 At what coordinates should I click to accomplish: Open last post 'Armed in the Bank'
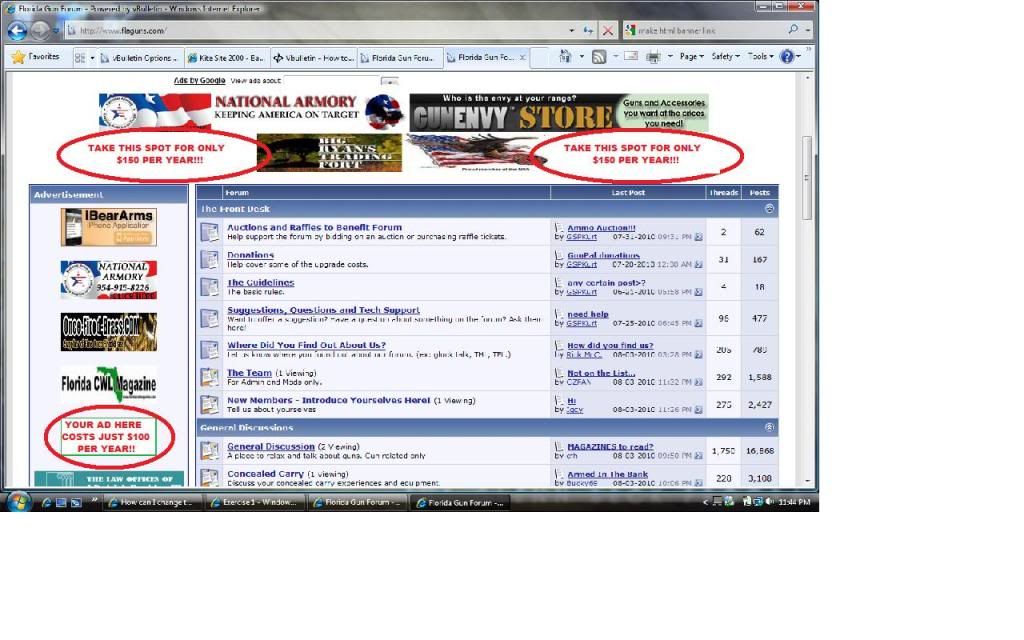coord(607,474)
